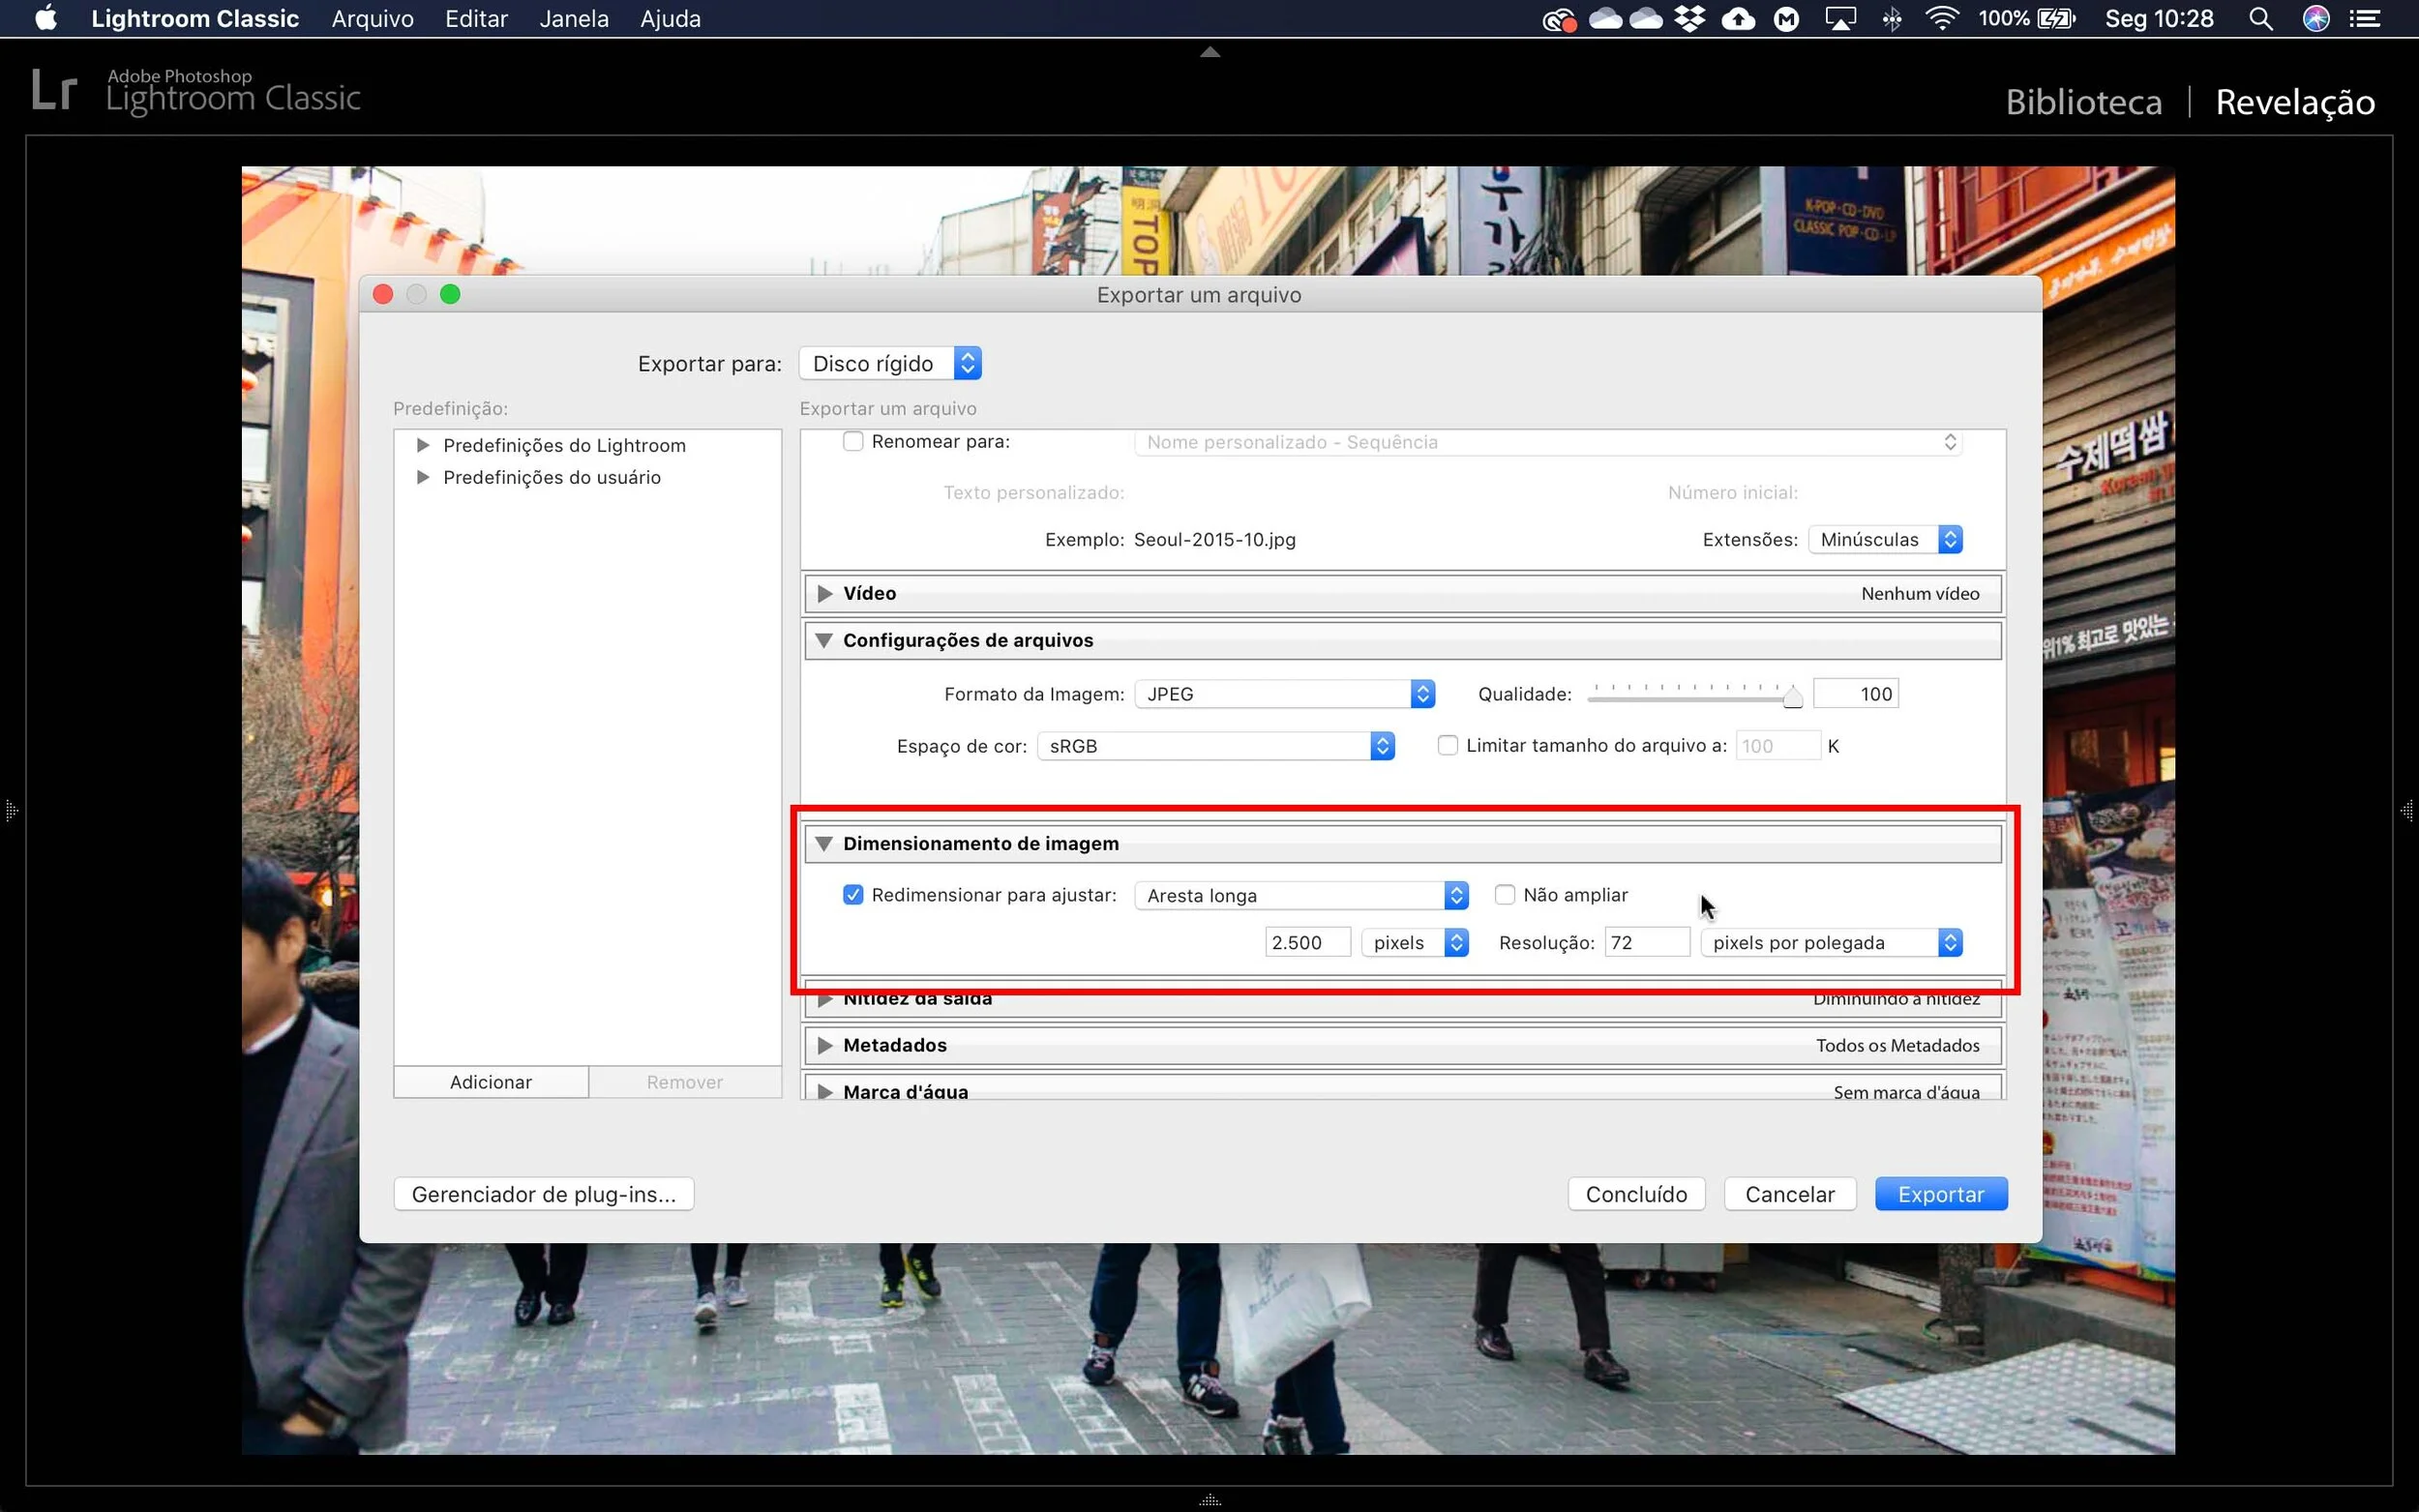Expand Predefinições do Lightroom tree item

tap(423, 445)
